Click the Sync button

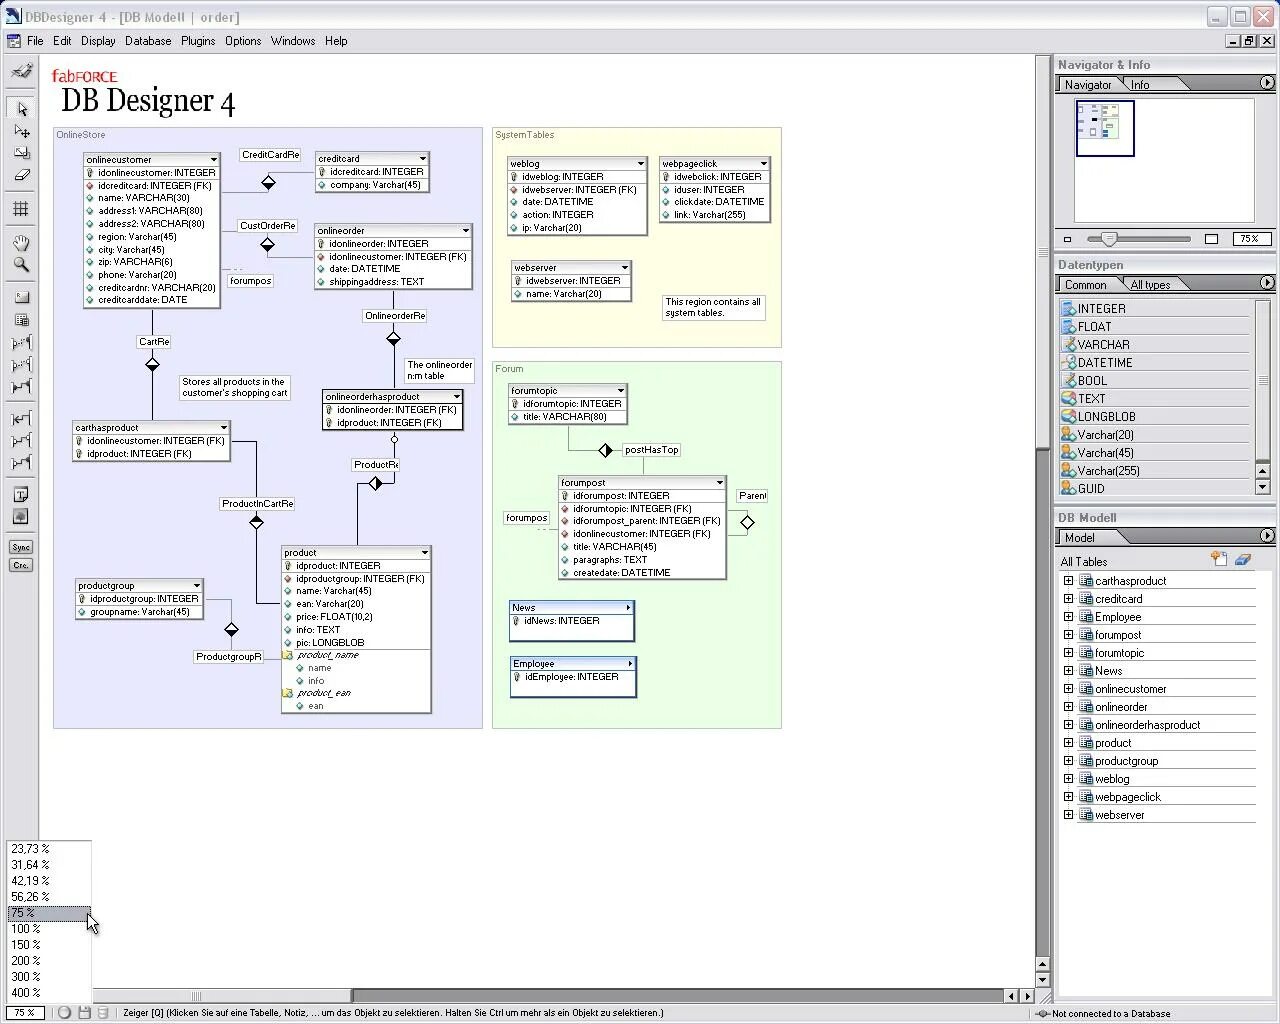(x=21, y=546)
